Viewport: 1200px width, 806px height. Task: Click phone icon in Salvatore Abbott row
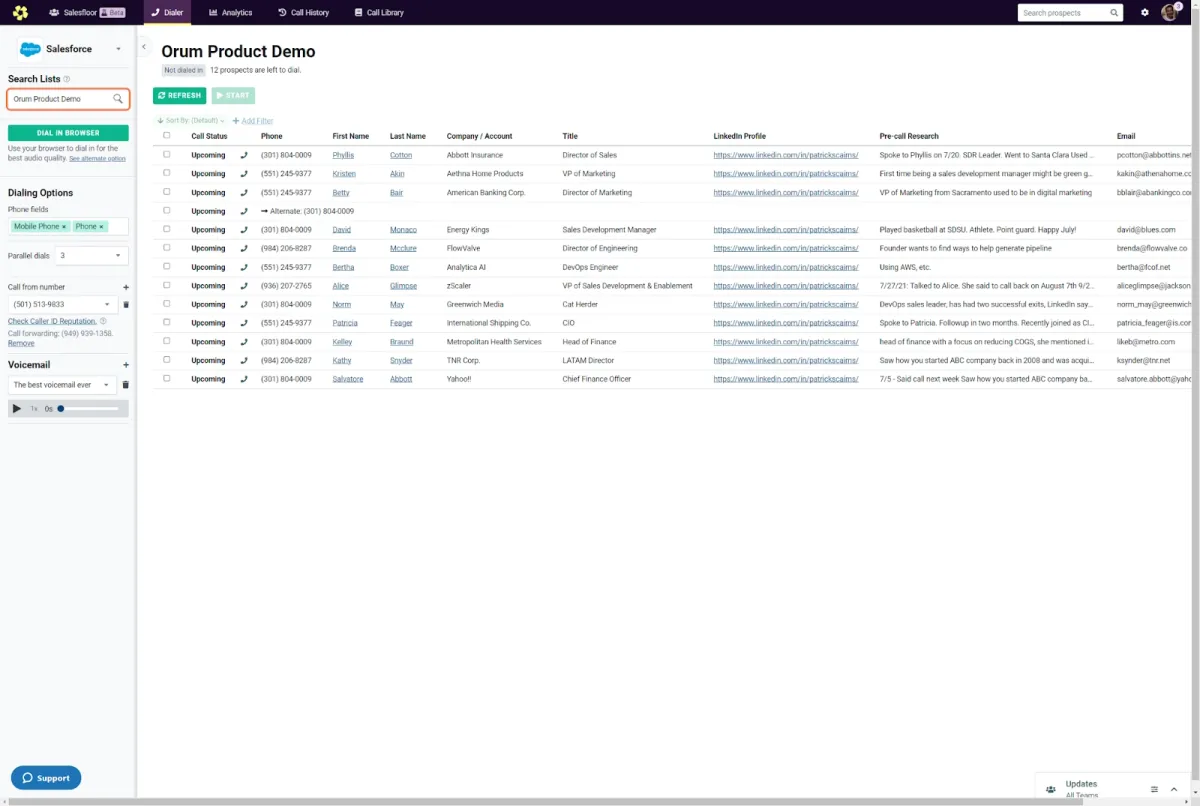point(244,379)
